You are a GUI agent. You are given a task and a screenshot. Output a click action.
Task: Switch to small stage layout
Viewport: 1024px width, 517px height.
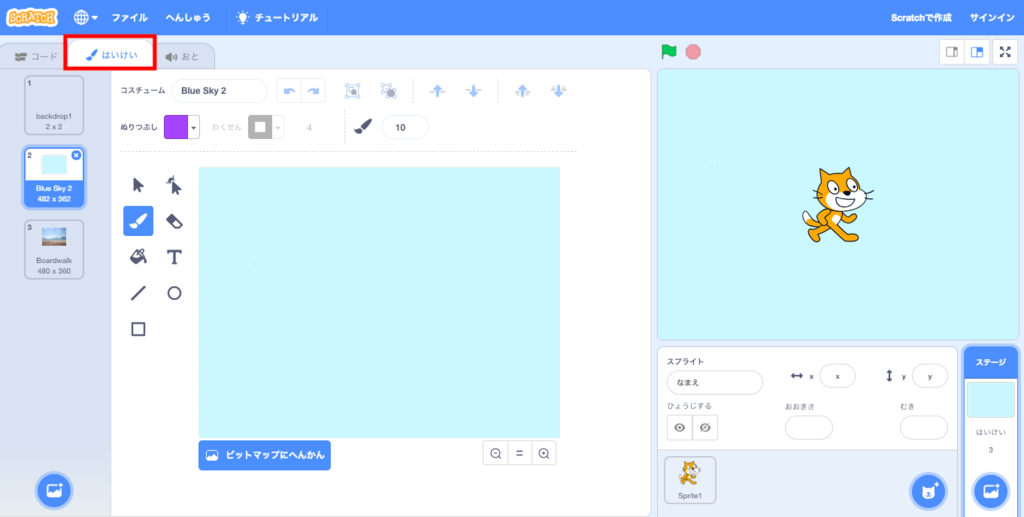tap(952, 52)
